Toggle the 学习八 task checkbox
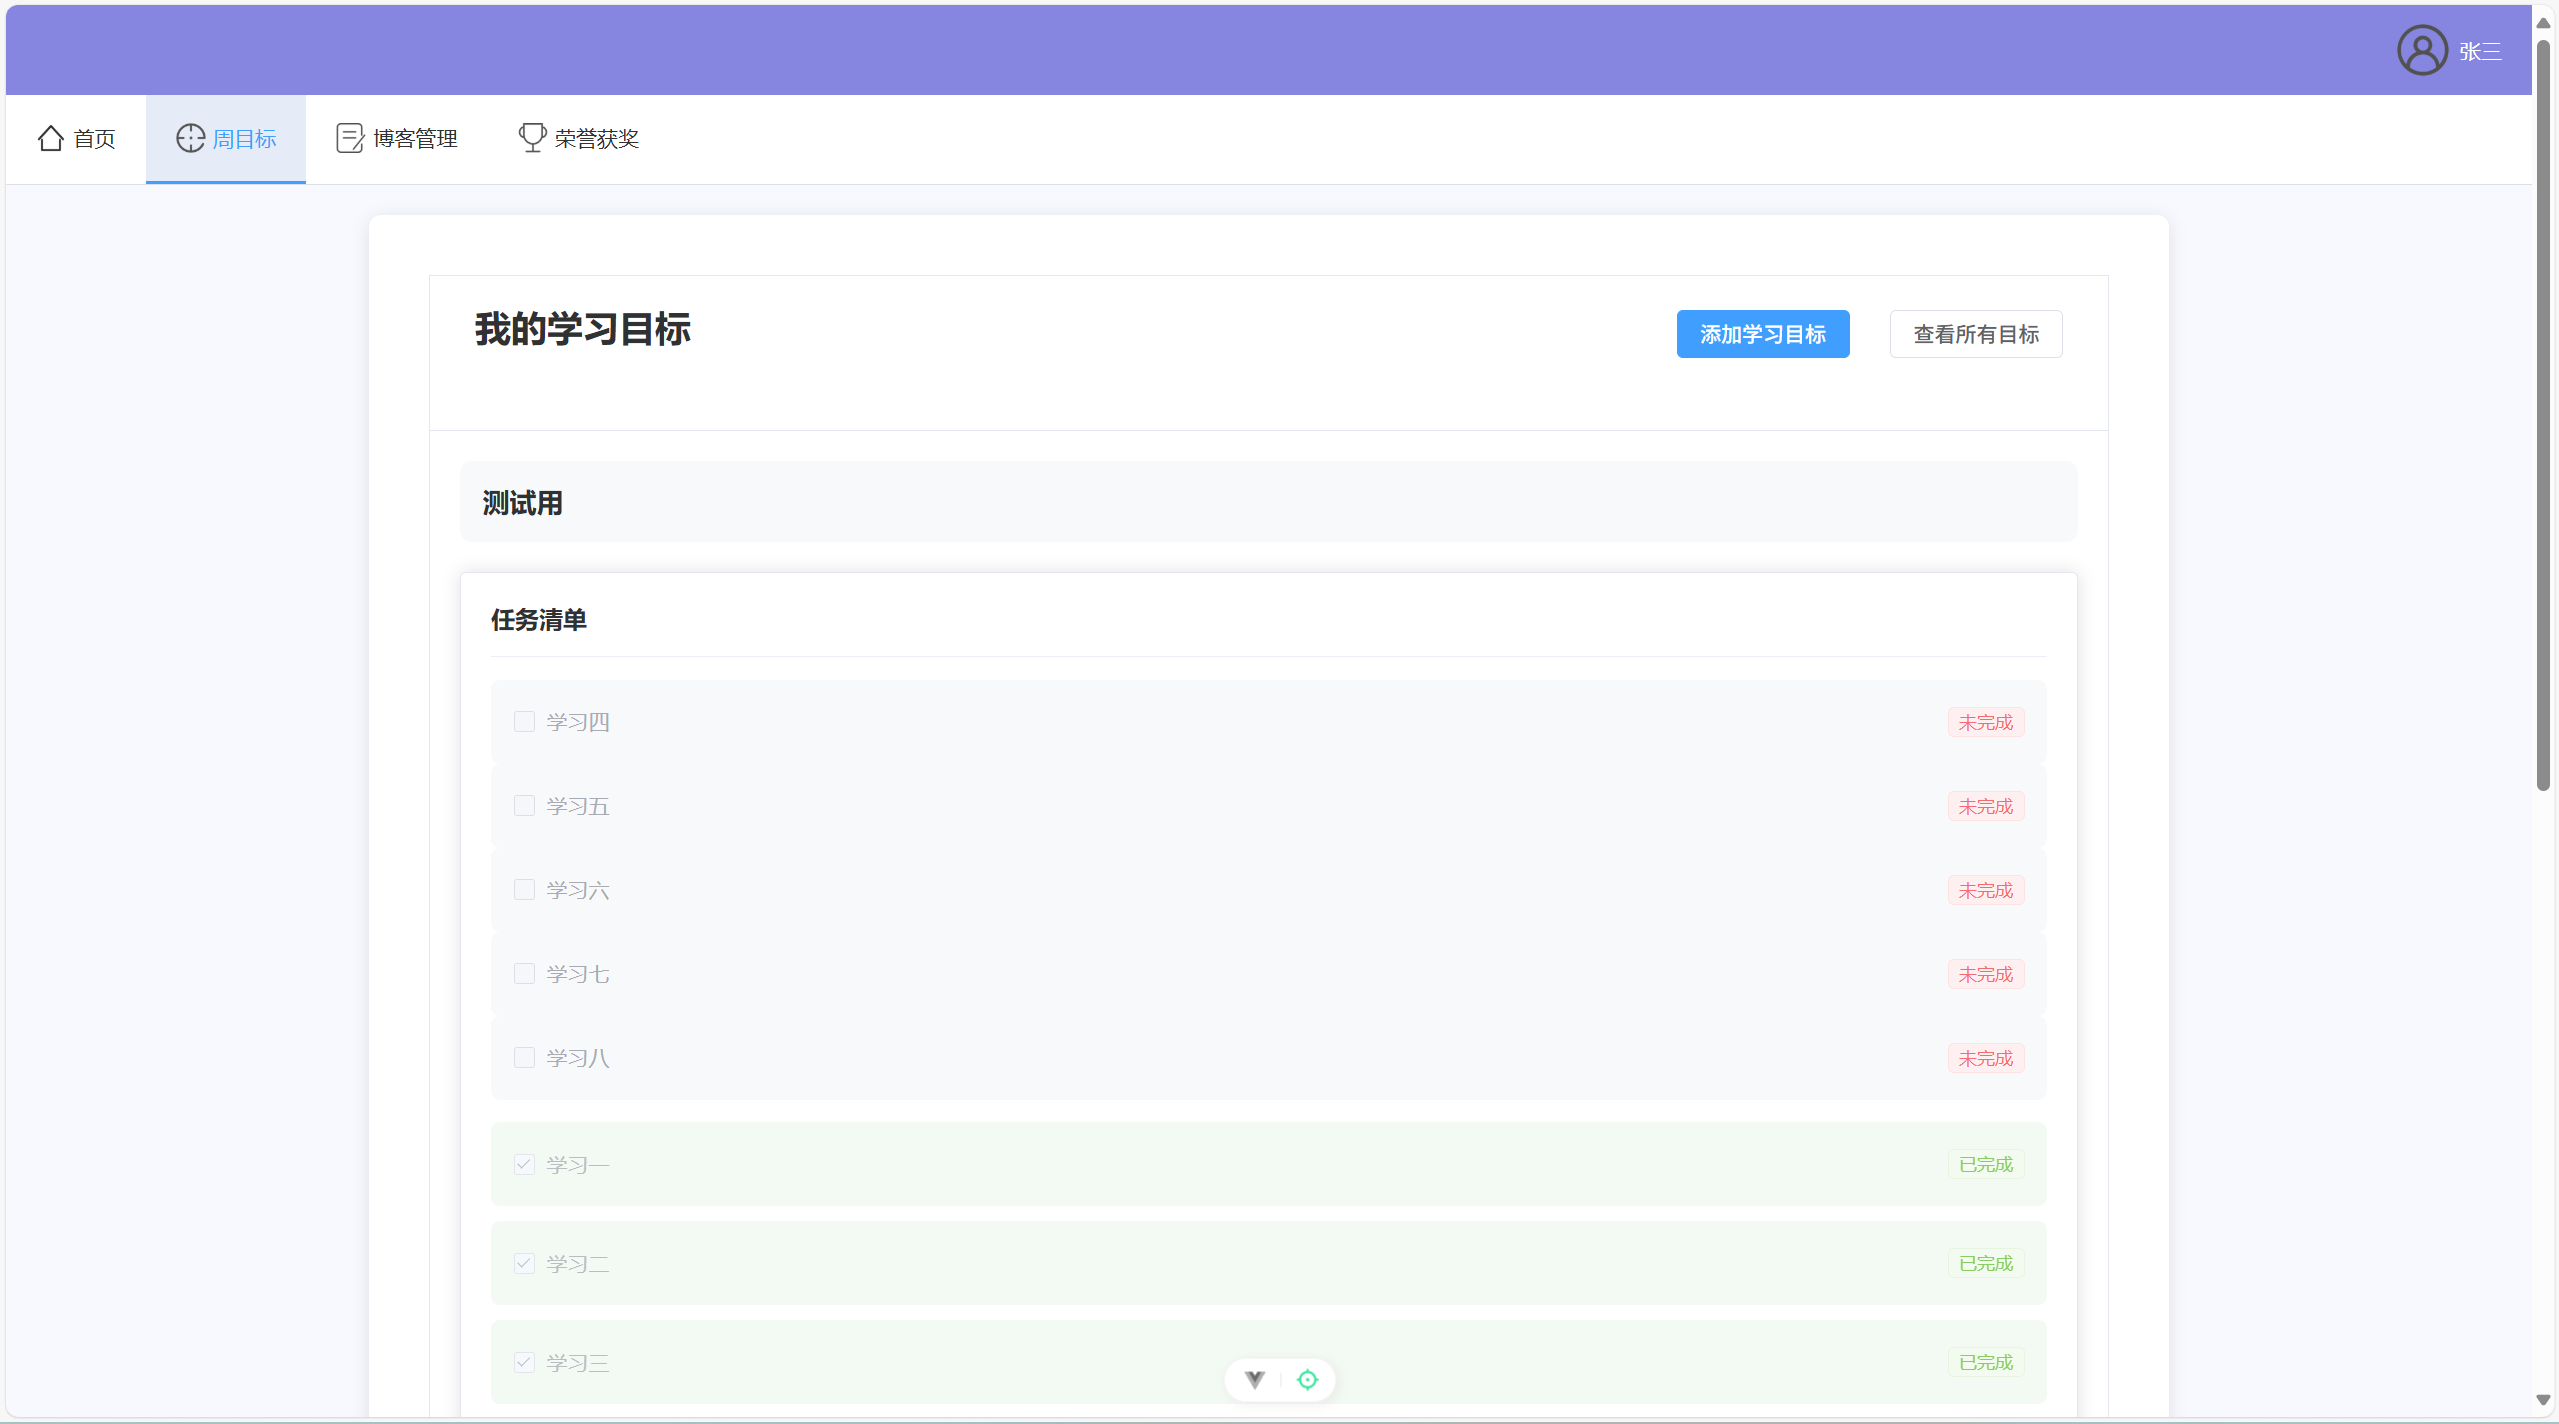This screenshot has height=1424, width=2559. click(524, 1057)
